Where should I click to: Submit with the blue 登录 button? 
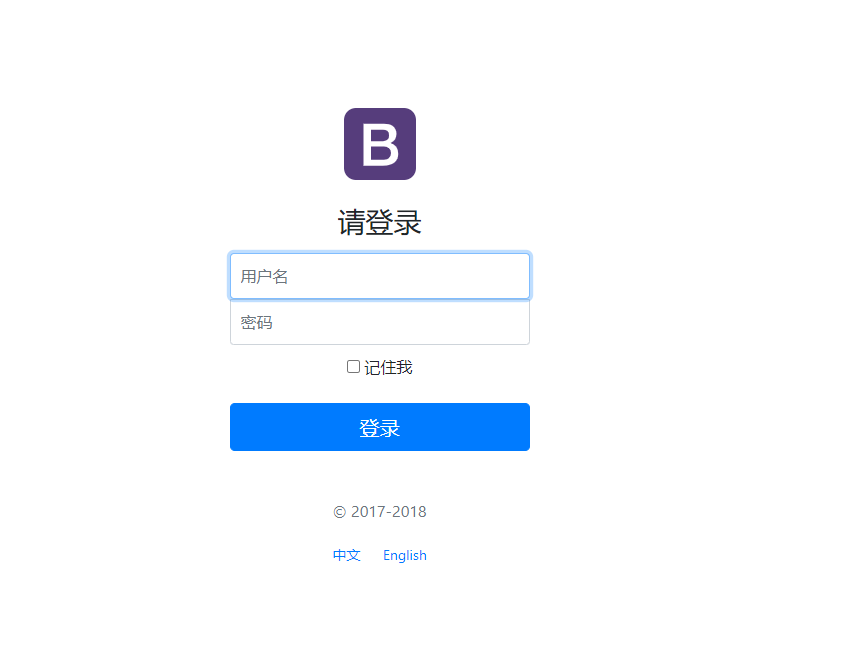click(380, 427)
